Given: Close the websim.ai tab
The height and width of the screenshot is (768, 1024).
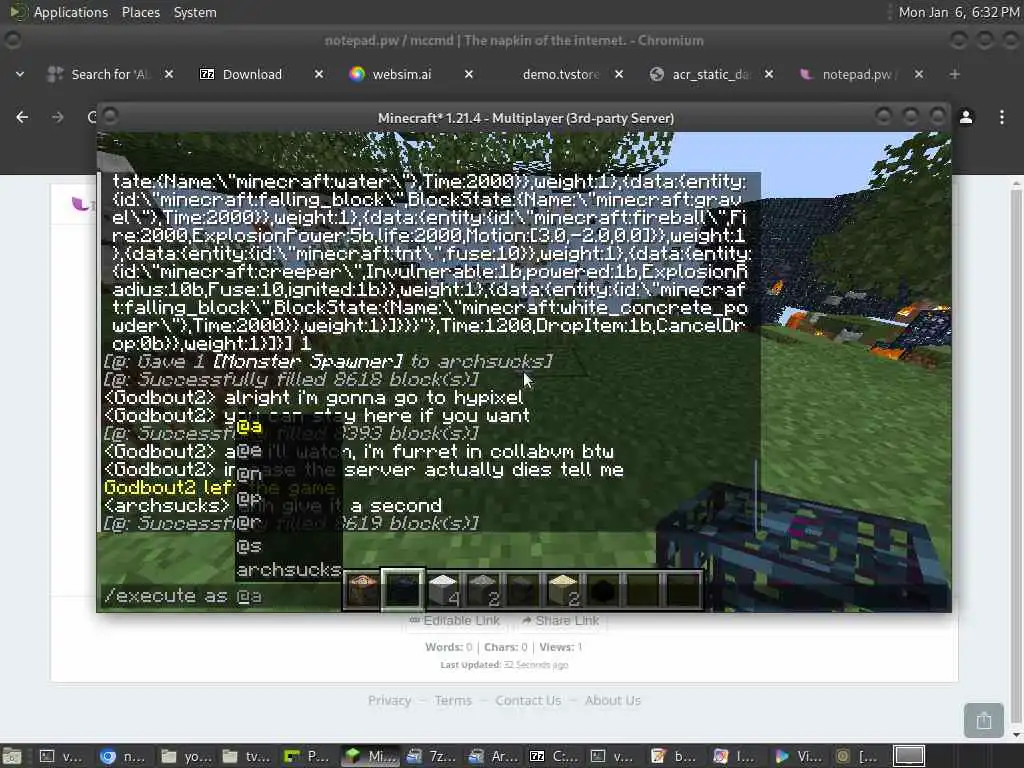Looking at the screenshot, I should pos(469,74).
